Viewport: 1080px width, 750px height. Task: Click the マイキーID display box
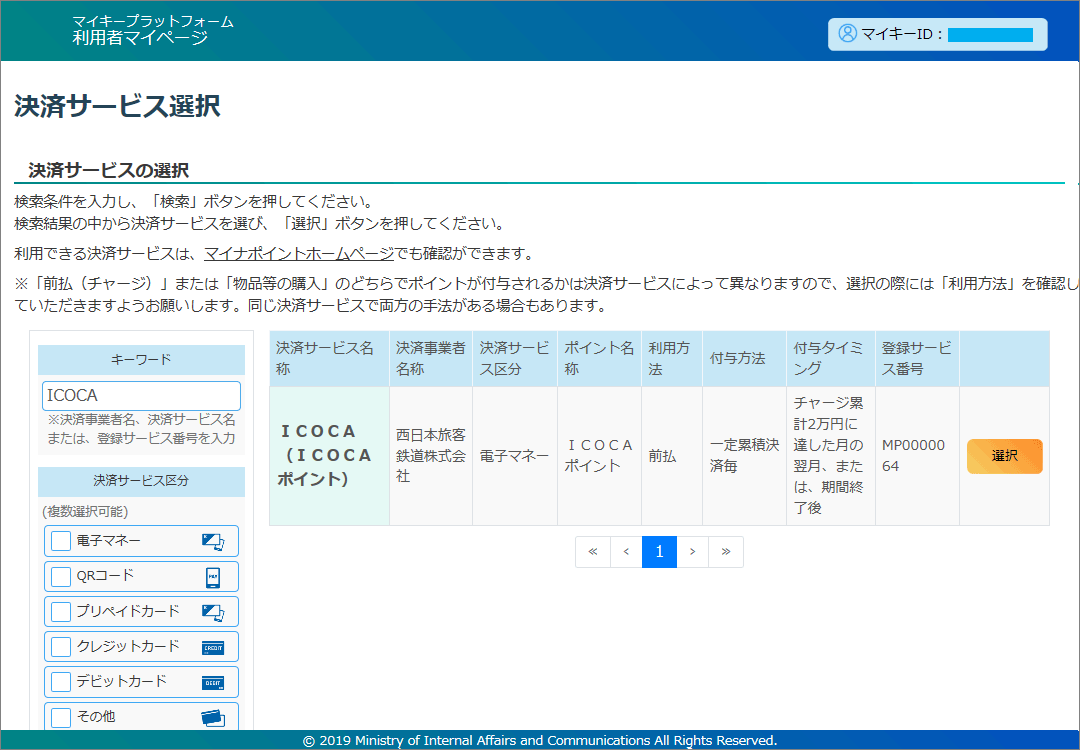937,34
